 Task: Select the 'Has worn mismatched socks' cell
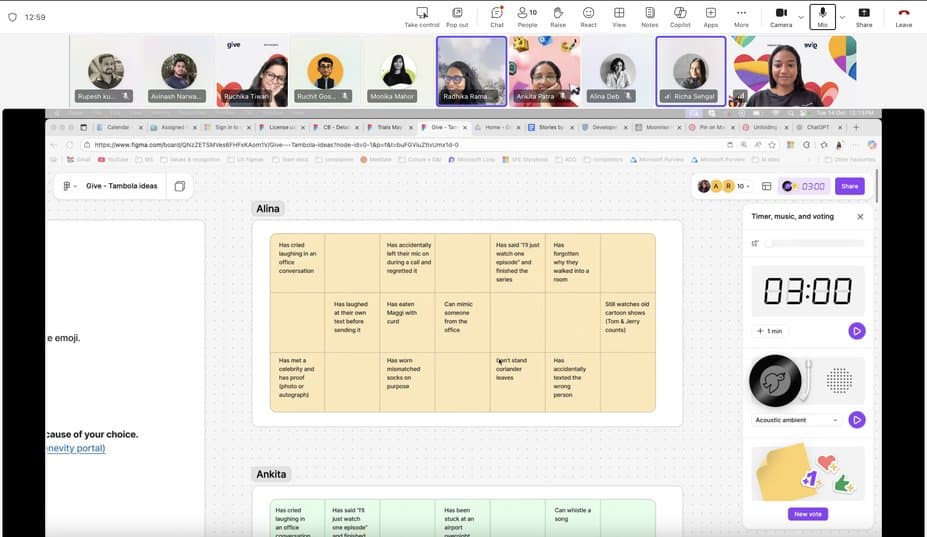tap(407, 382)
